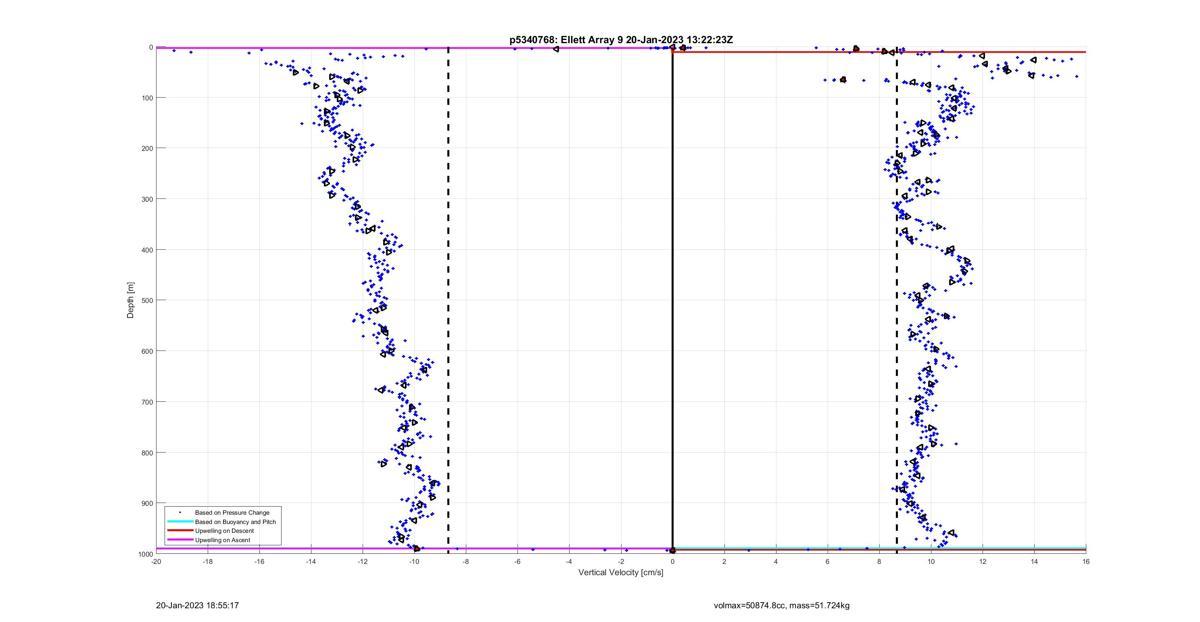Click legend entry 'Upwelling on Descent'

pos(224,531)
